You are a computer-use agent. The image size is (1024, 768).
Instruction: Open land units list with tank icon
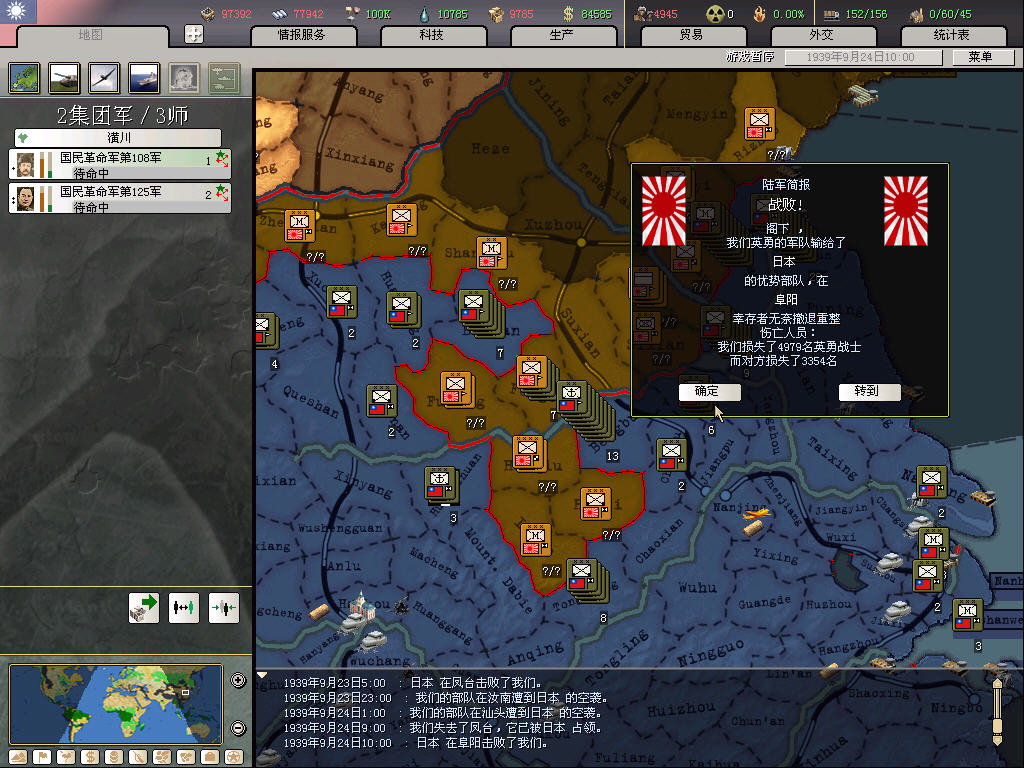[64, 78]
